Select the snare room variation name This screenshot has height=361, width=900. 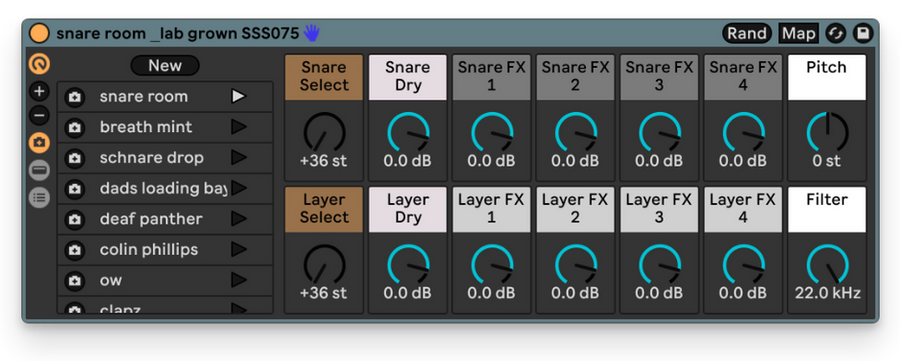point(143,96)
